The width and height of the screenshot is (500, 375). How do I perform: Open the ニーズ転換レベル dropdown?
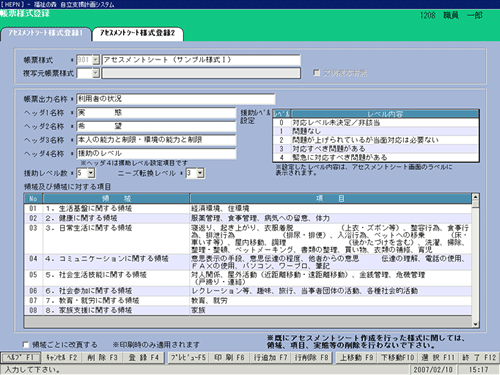[200, 173]
